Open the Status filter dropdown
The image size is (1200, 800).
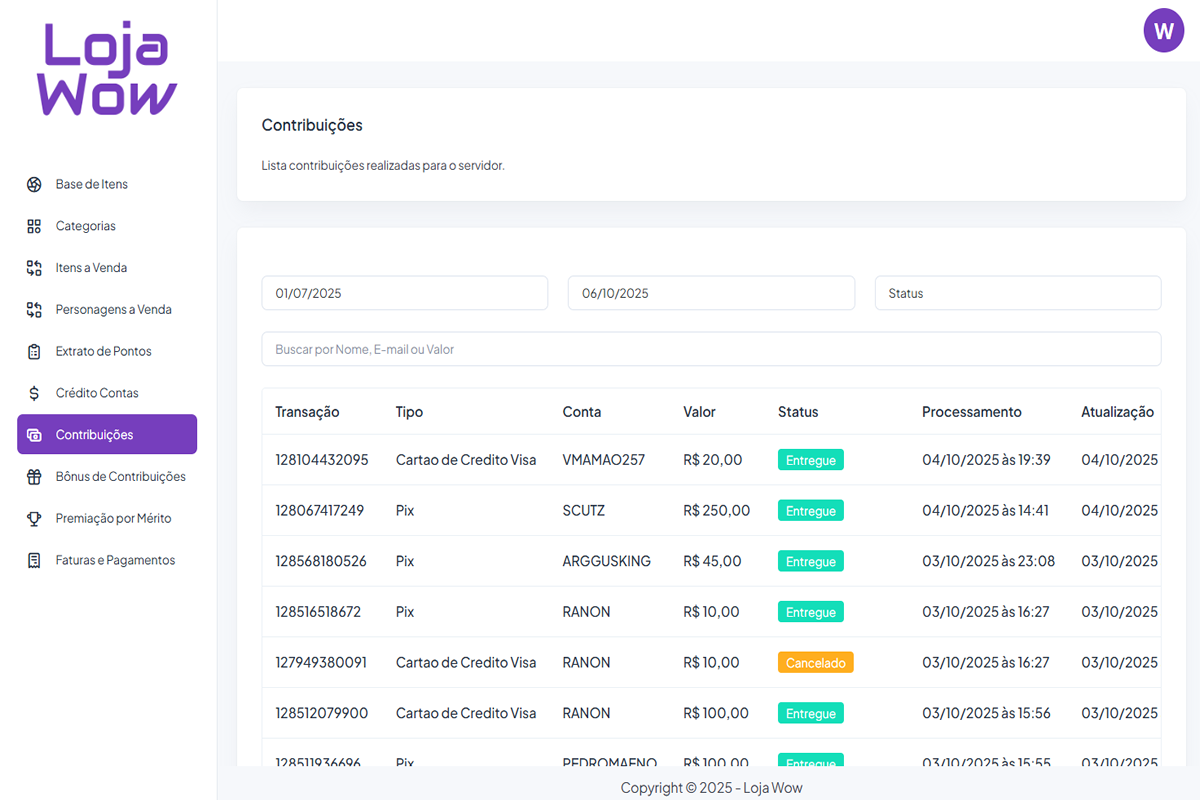tap(1017, 293)
